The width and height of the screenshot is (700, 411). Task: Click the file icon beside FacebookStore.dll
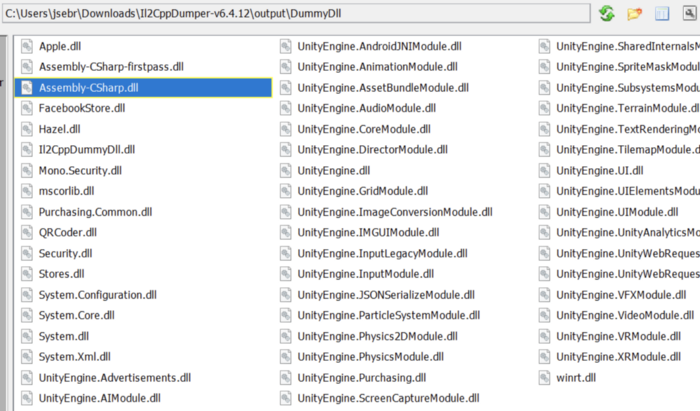click(x=27, y=108)
